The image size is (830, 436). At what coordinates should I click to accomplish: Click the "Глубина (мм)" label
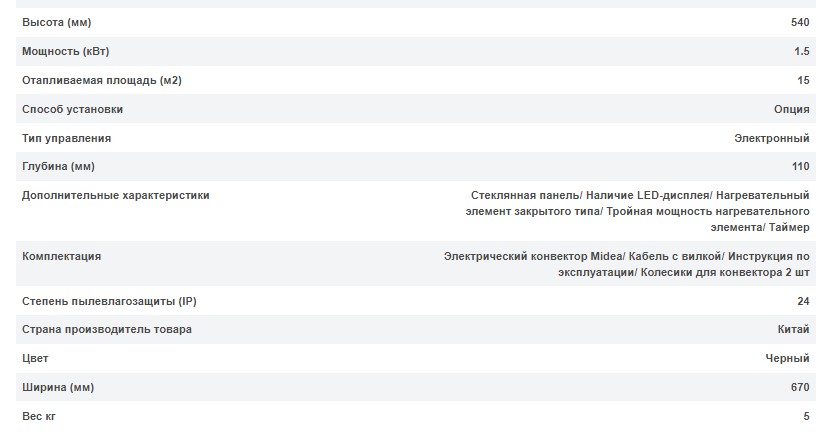click(x=58, y=166)
